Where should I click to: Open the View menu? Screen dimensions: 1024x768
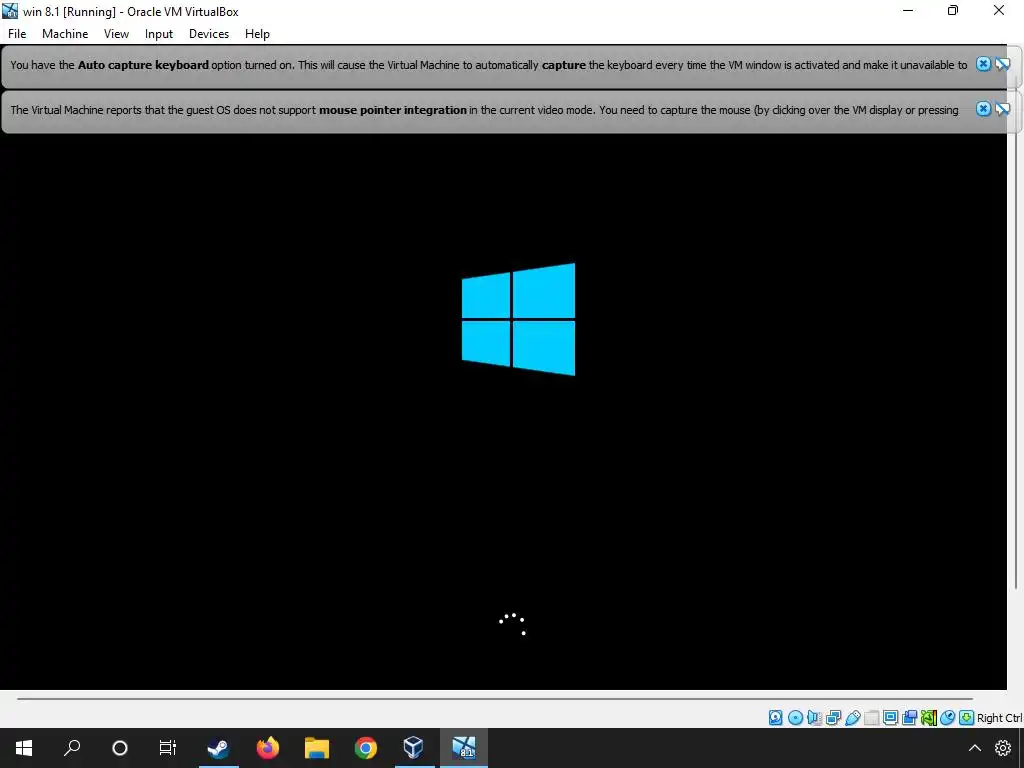pos(116,34)
